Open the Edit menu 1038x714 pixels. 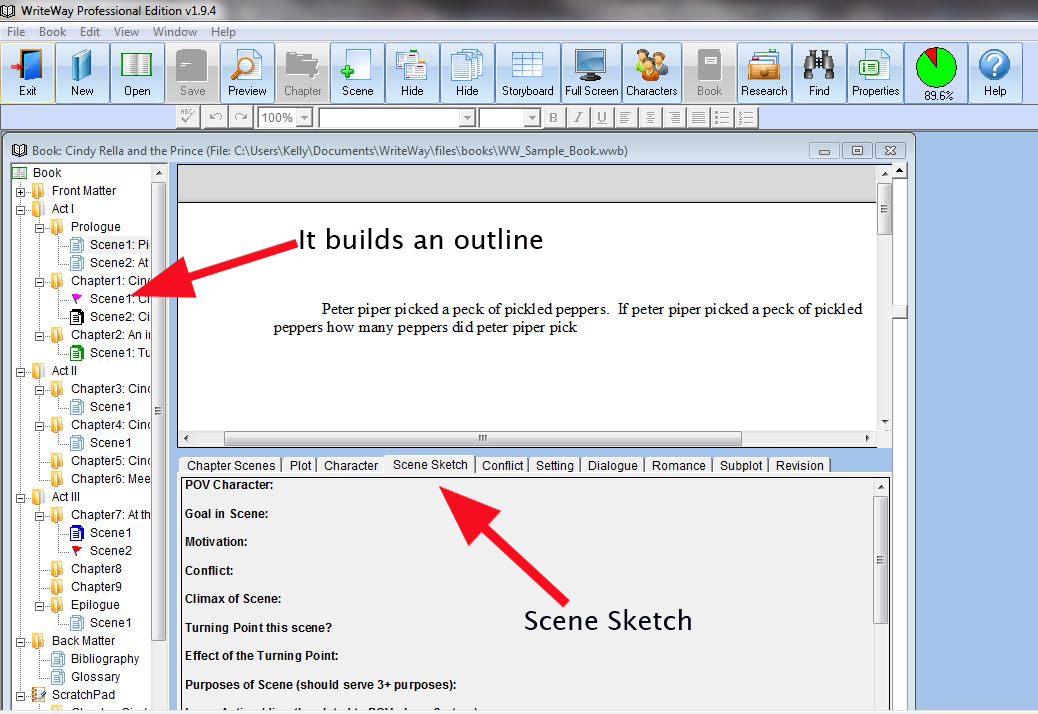89,32
